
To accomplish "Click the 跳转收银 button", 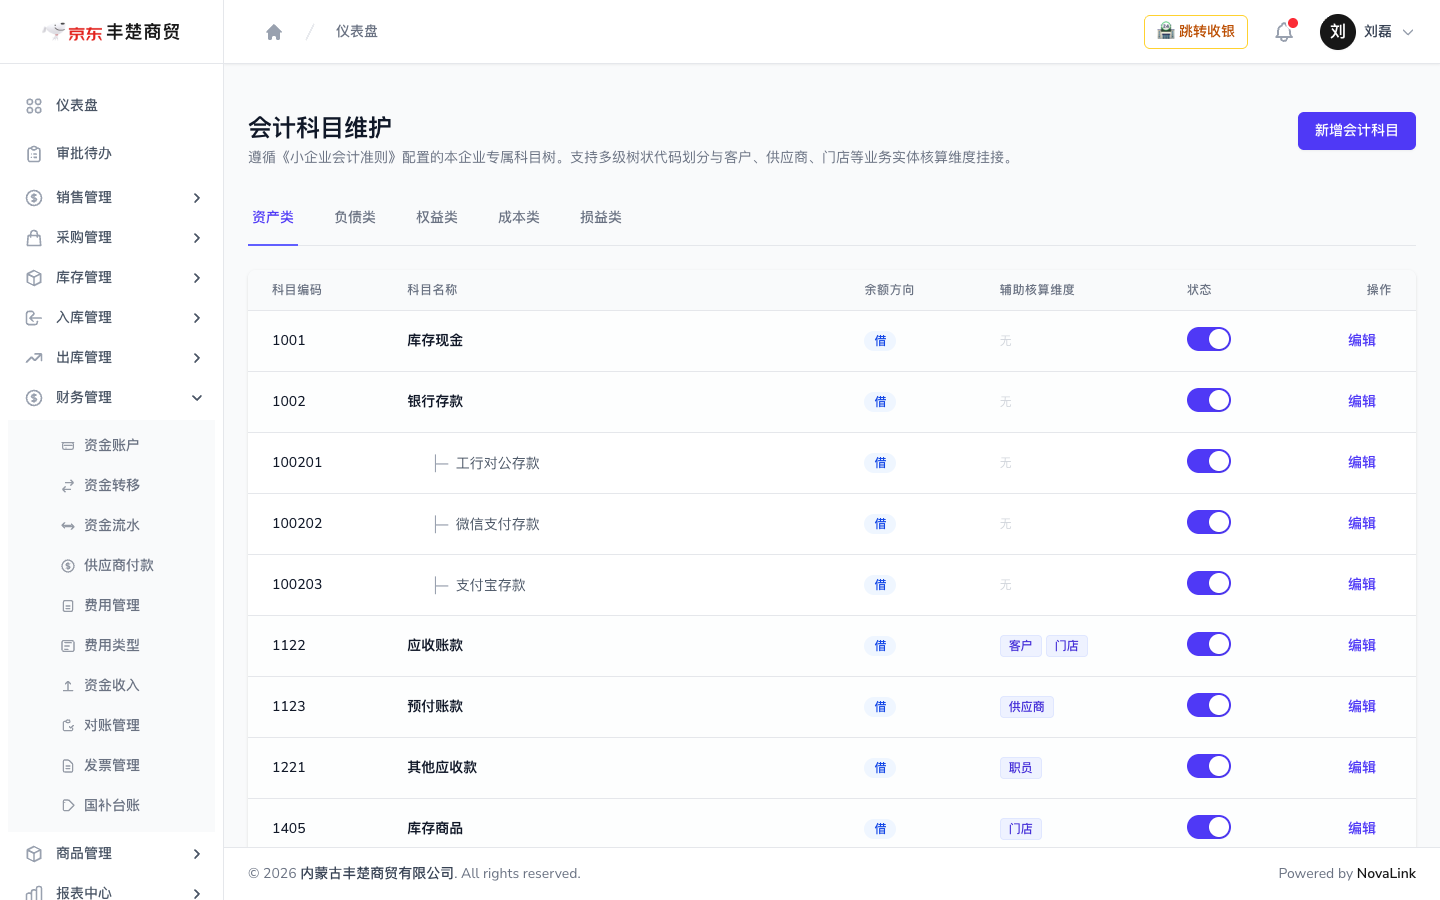I will click(x=1196, y=32).
